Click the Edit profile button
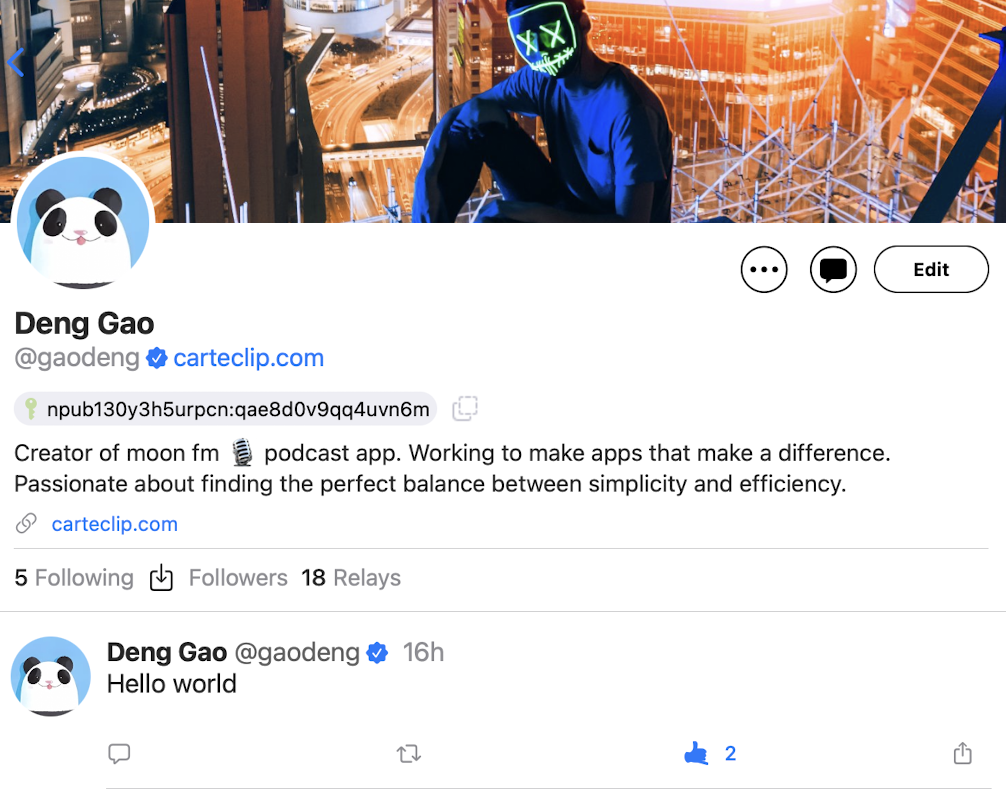This screenshot has width=1006, height=800. point(931,269)
